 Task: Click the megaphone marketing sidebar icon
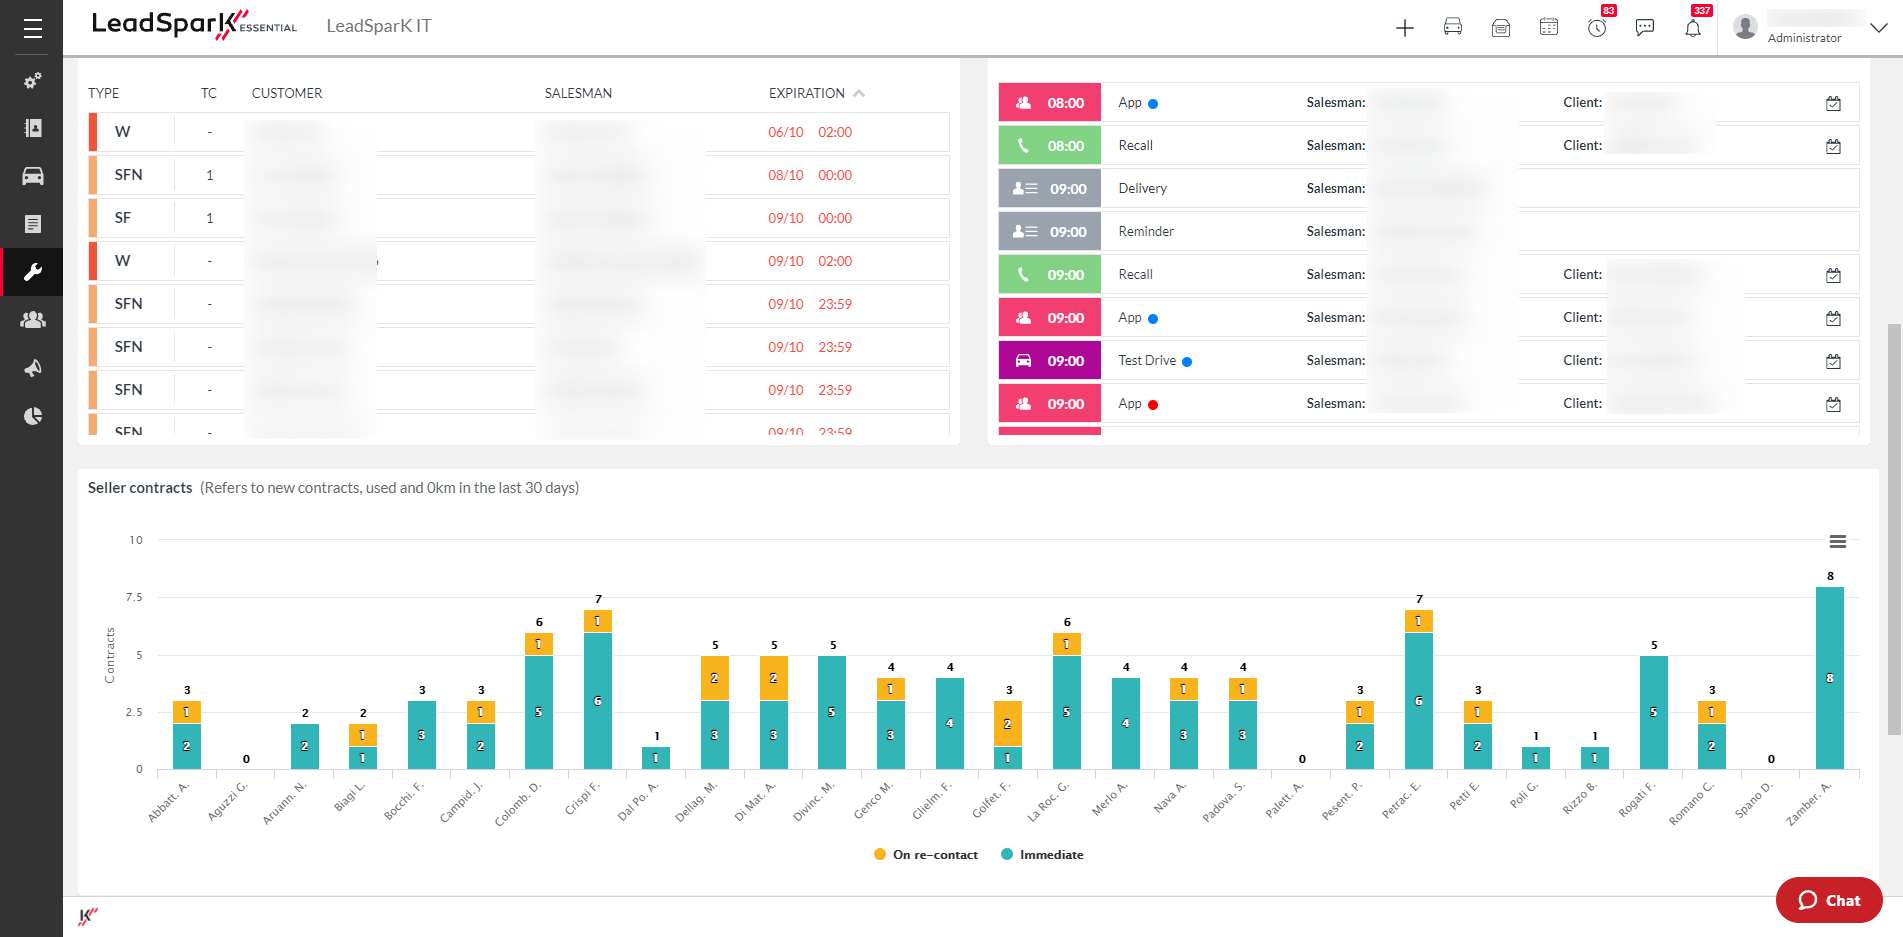(32, 368)
